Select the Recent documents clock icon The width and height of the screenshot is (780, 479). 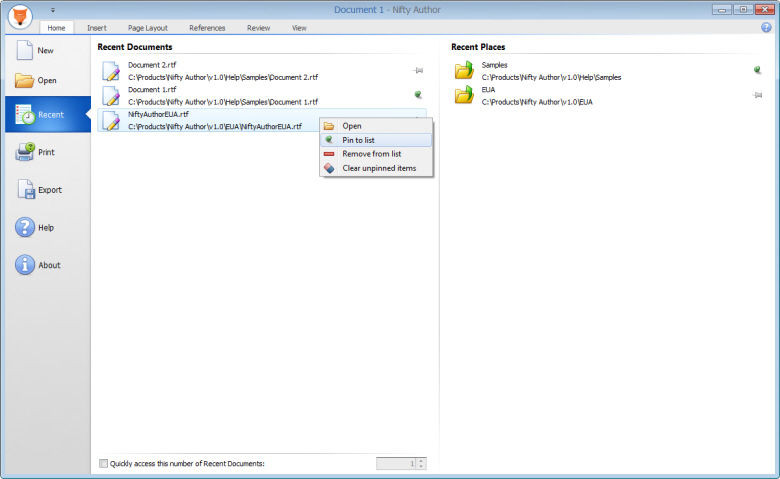pos(25,114)
